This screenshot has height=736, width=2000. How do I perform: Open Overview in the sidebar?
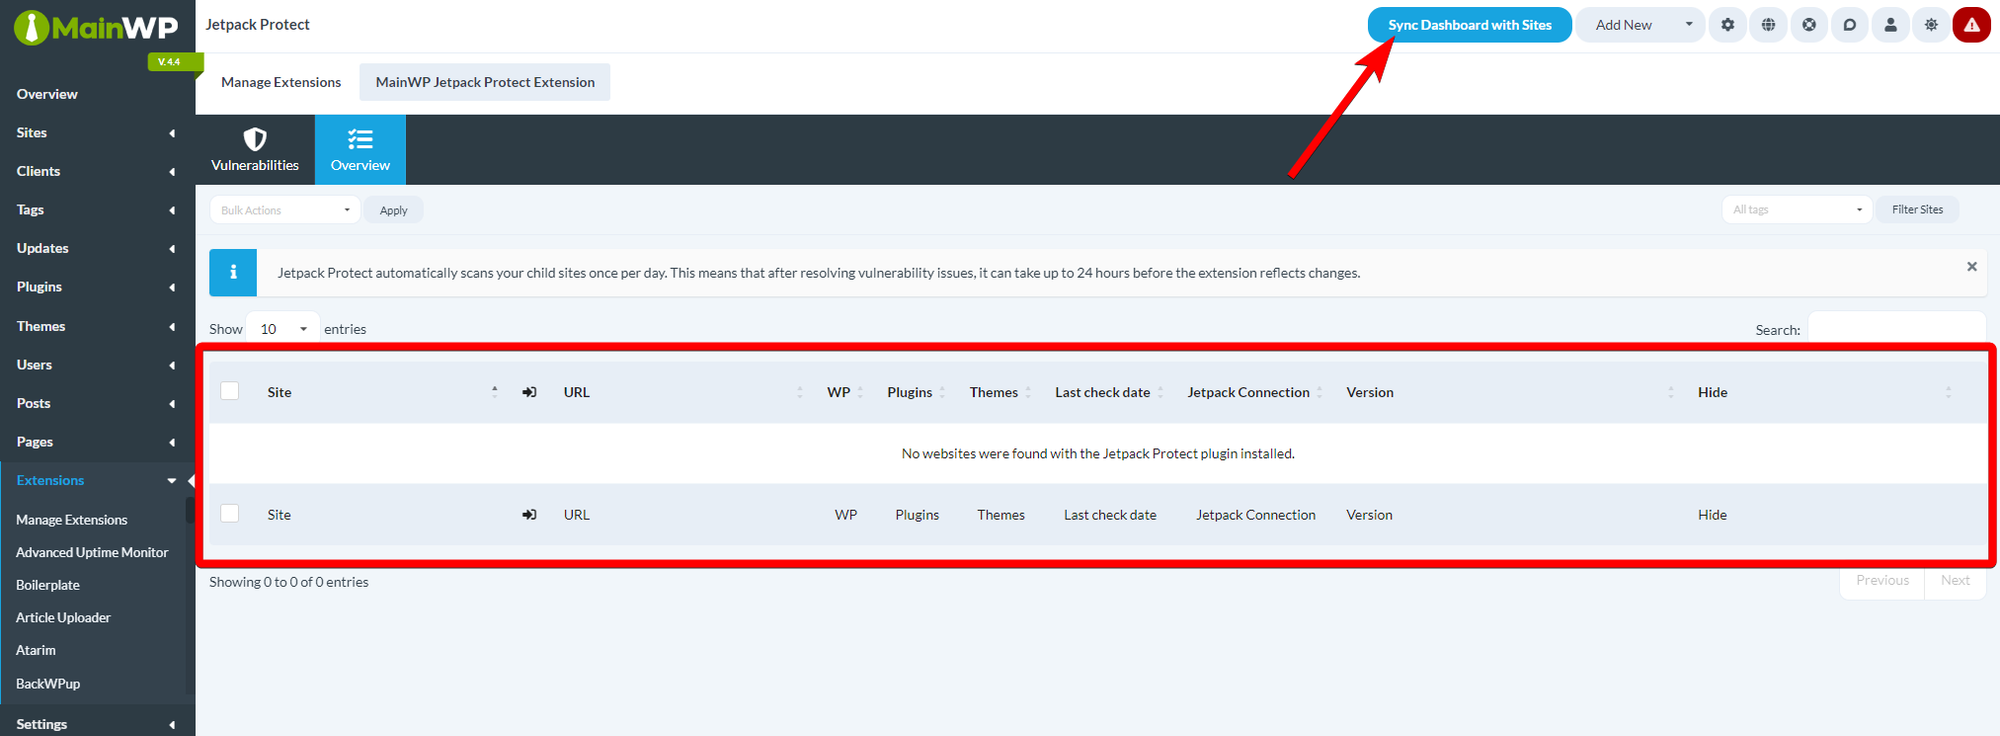tap(47, 94)
